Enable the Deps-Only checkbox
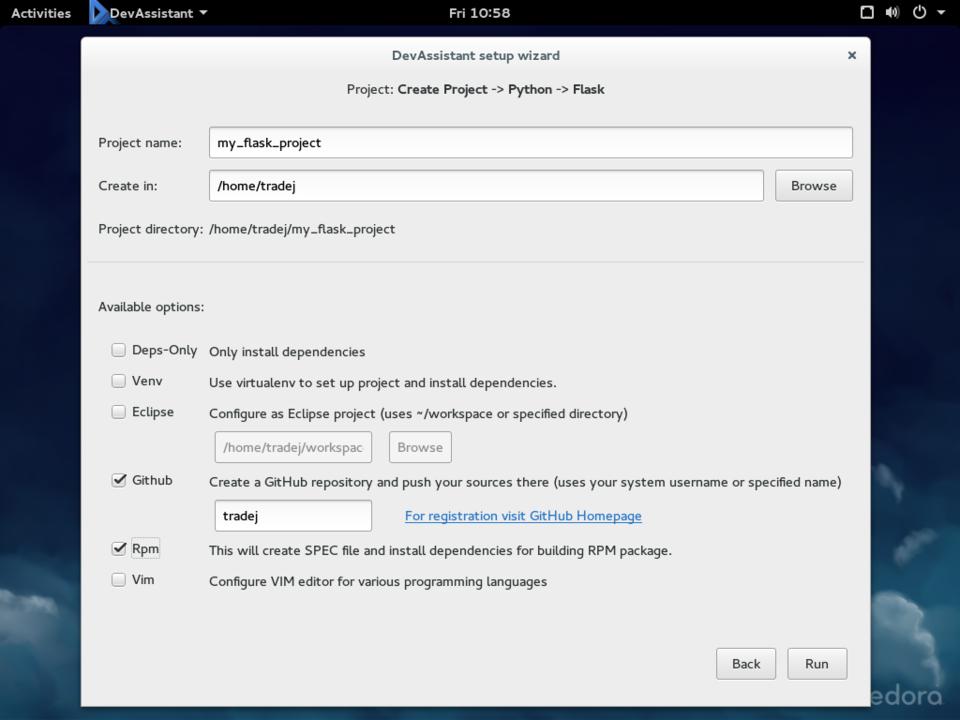This screenshot has width=960, height=720. coord(119,350)
